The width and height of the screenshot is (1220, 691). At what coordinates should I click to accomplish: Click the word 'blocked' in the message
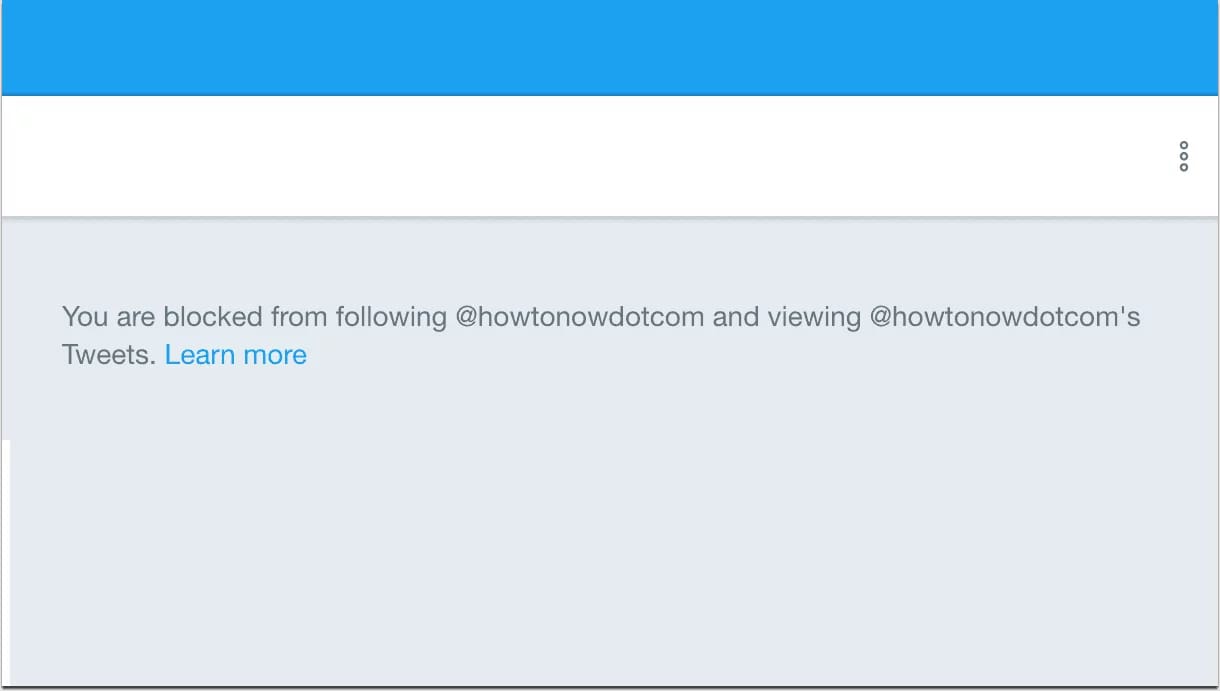pos(213,317)
